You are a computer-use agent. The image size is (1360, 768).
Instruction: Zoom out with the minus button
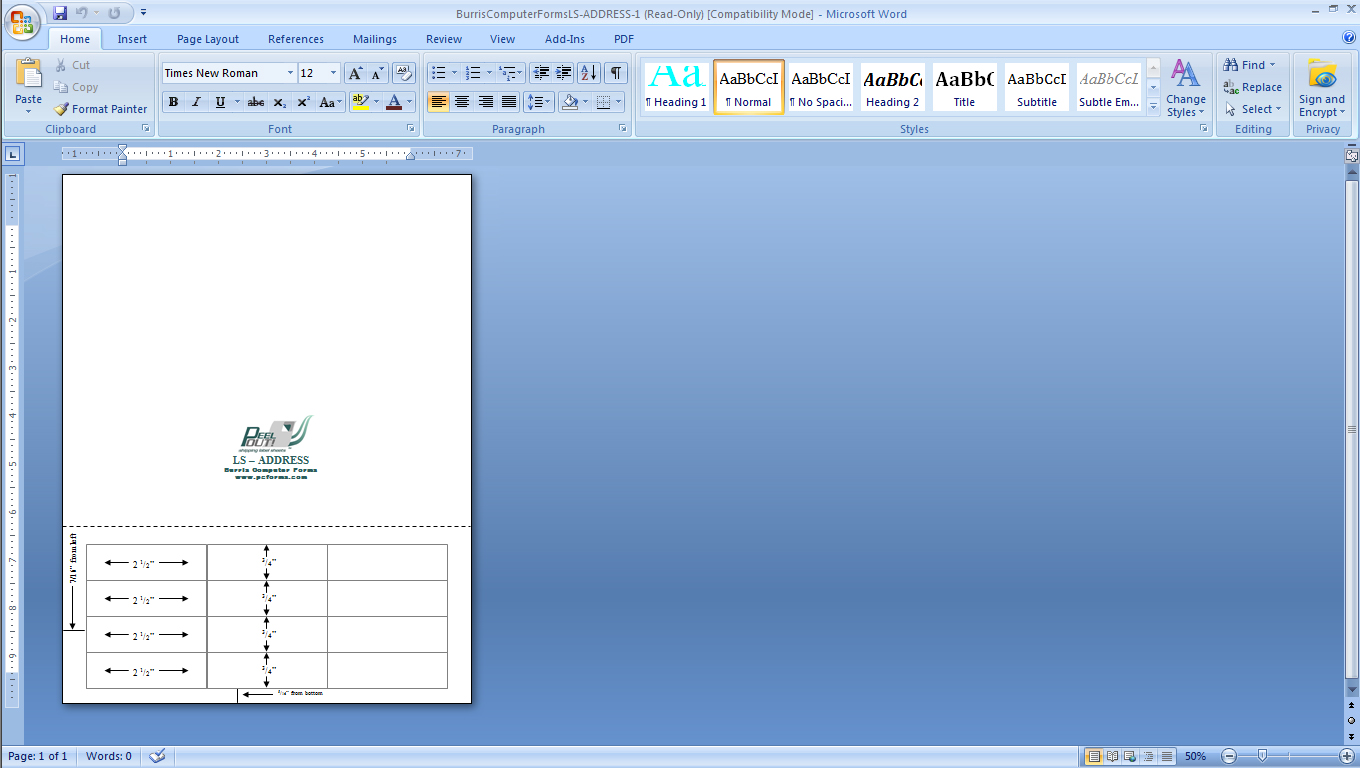[x=1230, y=756]
